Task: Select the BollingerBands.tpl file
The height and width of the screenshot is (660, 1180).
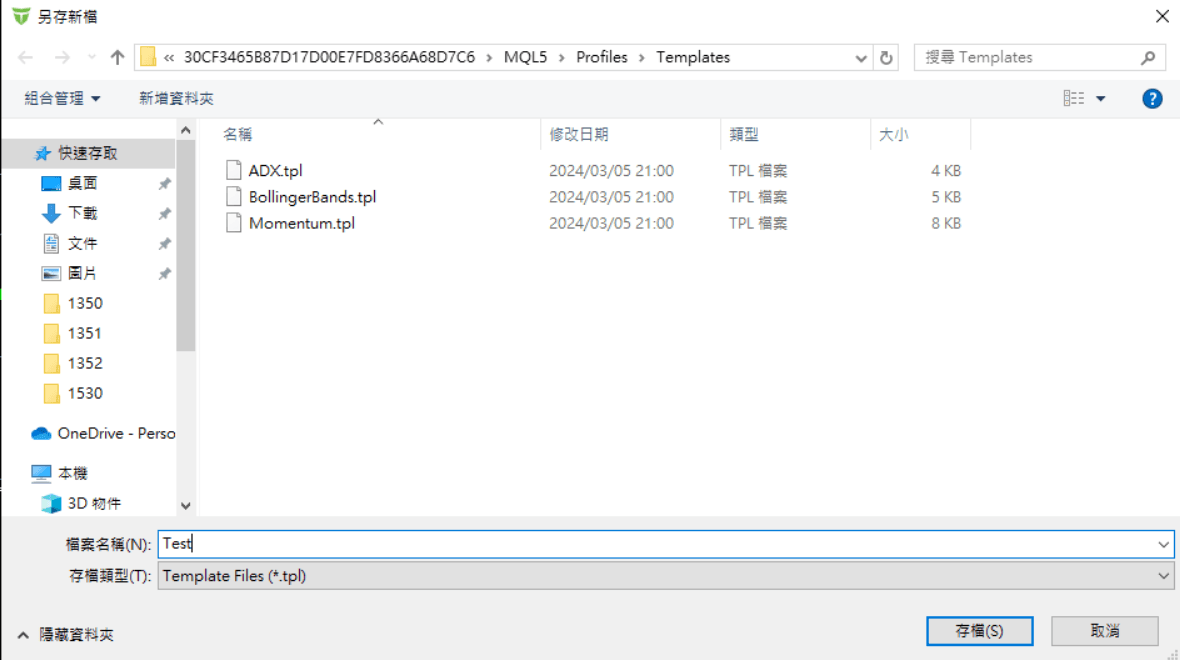Action: click(x=312, y=197)
